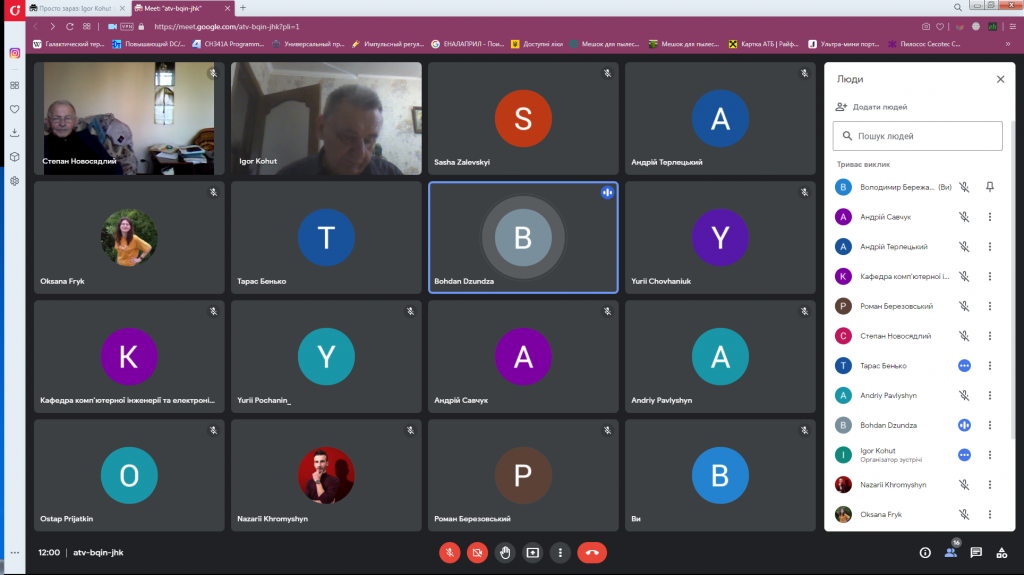Open the activities icon at bottom right
This screenshot has height=575, width=1024.
click(1002, 552)
